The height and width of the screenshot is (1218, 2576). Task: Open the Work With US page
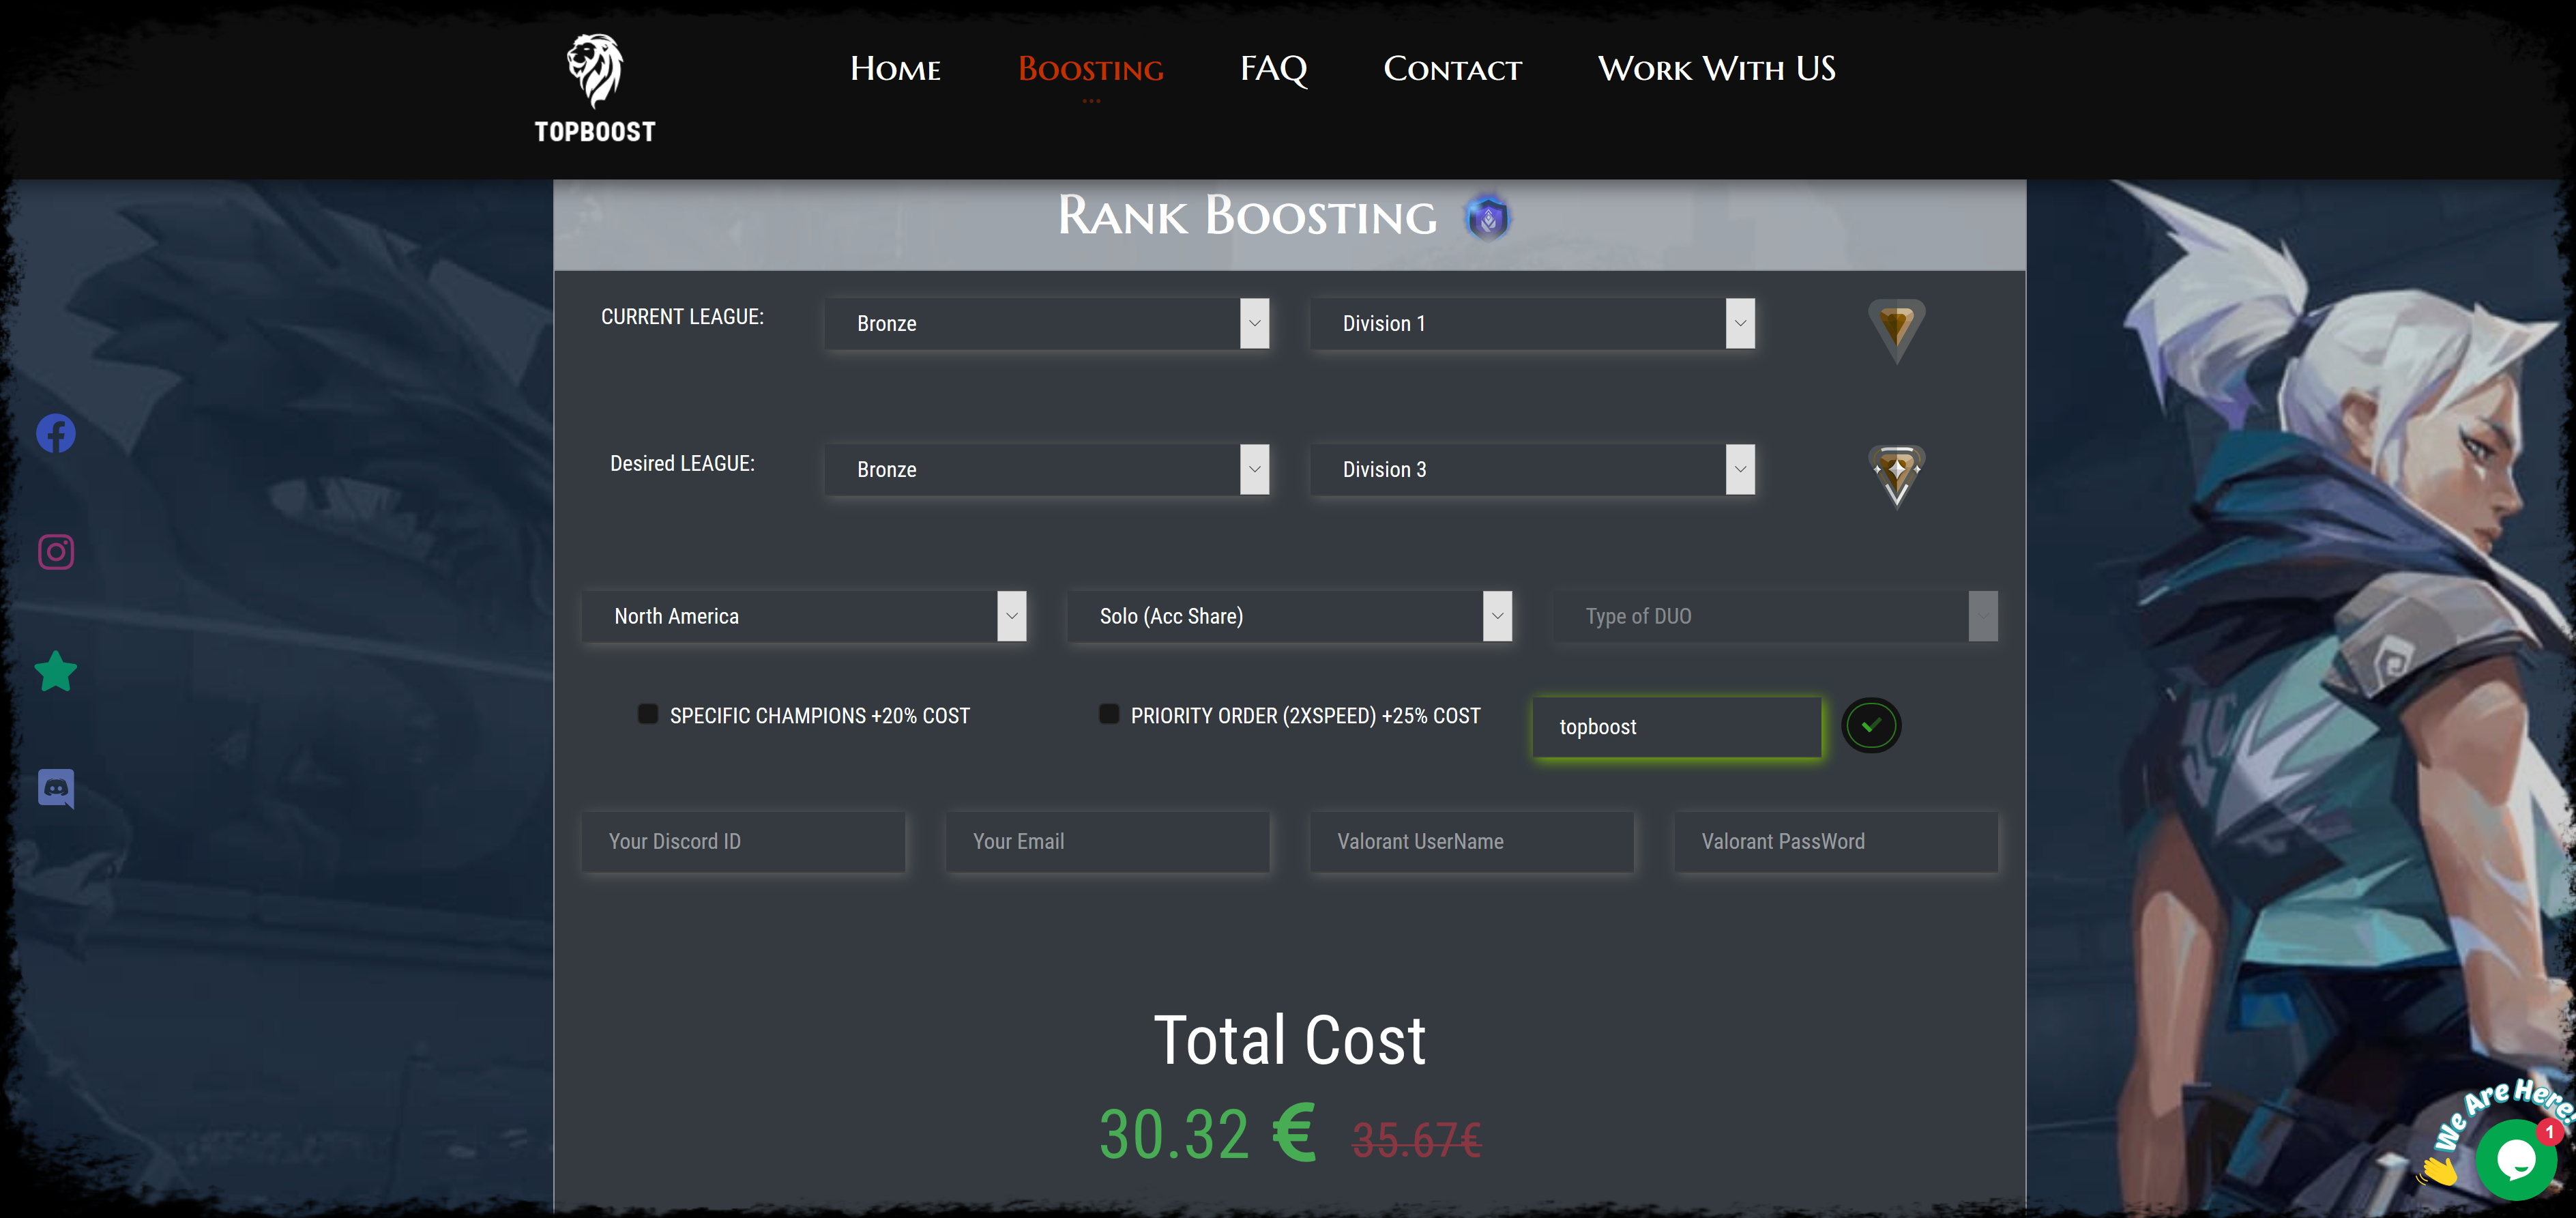[1717, 68]
